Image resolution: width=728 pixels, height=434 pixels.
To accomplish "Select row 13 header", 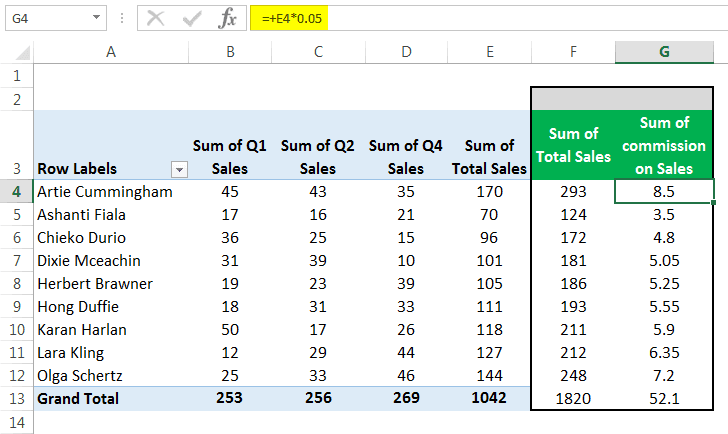I will [17, 398].
